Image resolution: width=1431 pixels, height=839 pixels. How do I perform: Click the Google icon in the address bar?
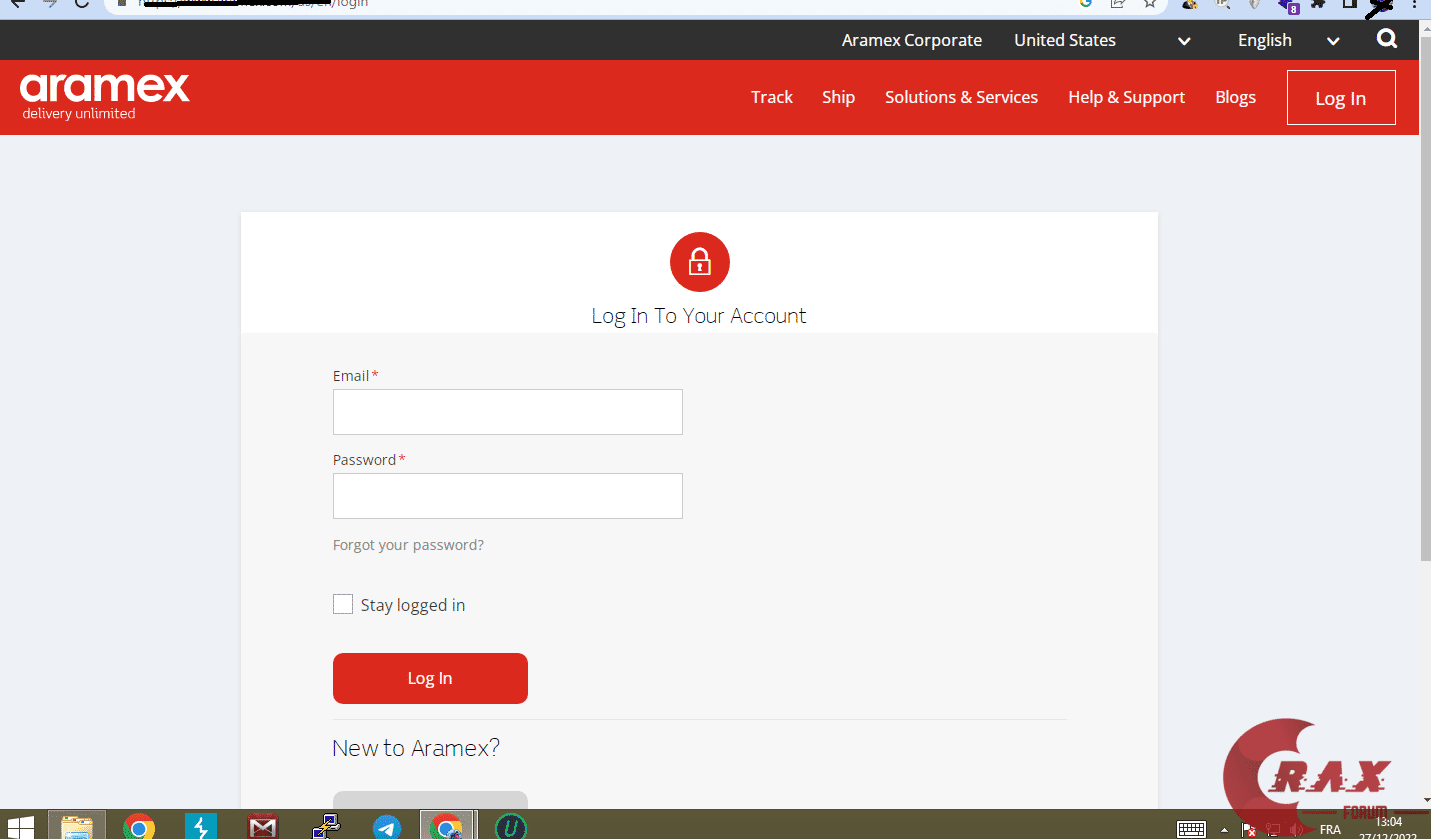pyautogui.click(x=1086, y=4)
